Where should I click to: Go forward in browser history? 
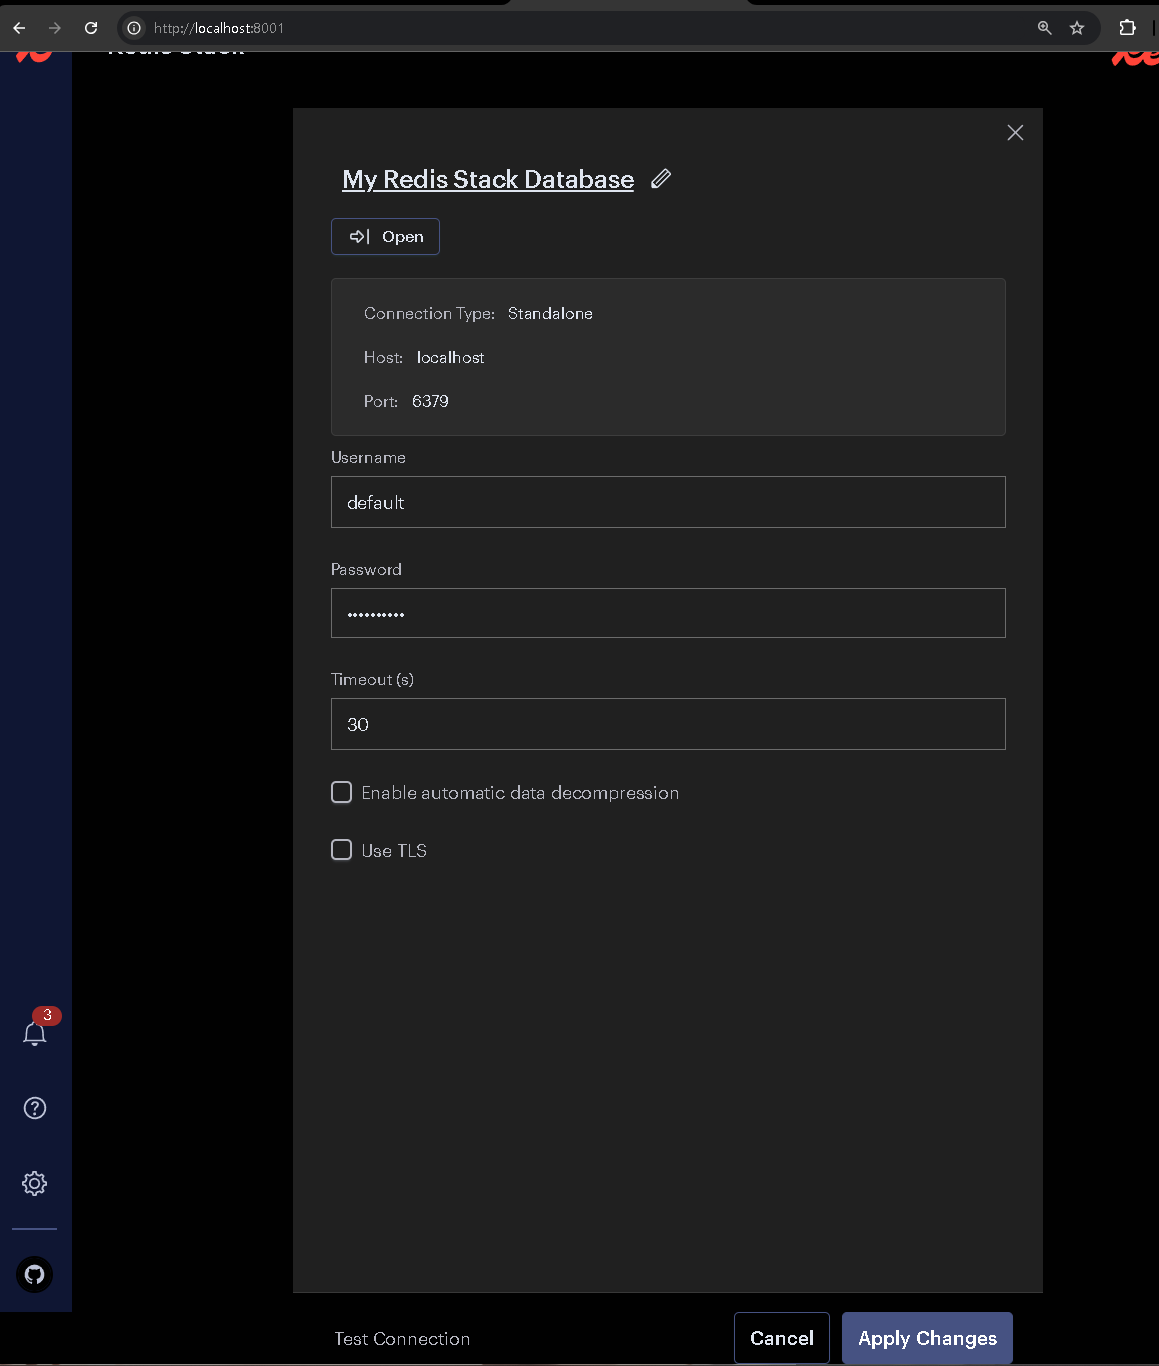tap(55, 28)
